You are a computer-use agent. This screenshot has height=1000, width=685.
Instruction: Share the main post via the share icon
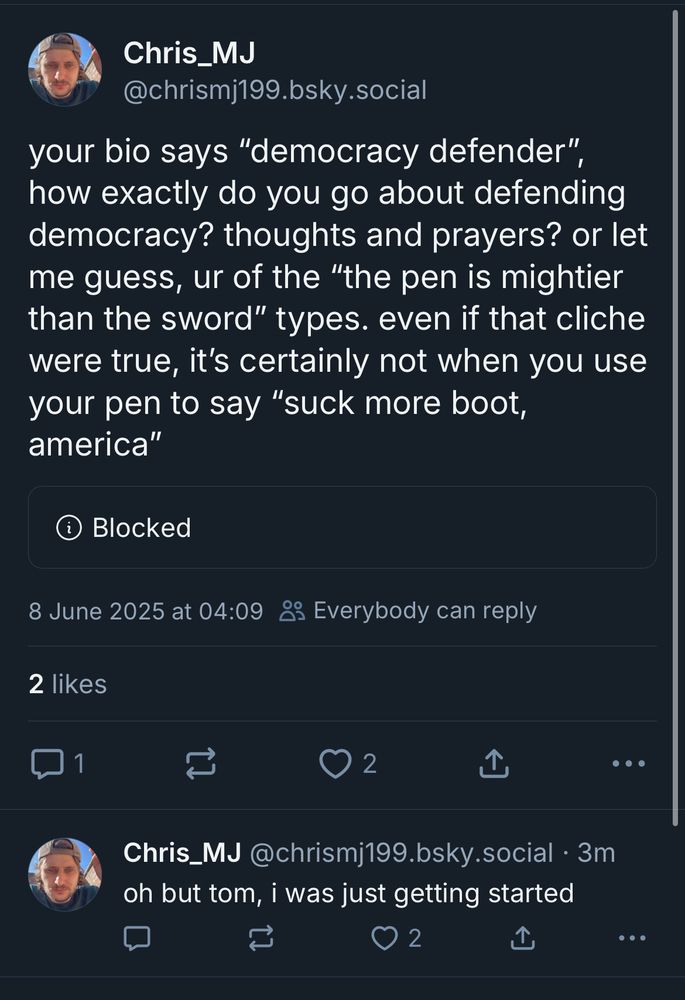point(492,763)
